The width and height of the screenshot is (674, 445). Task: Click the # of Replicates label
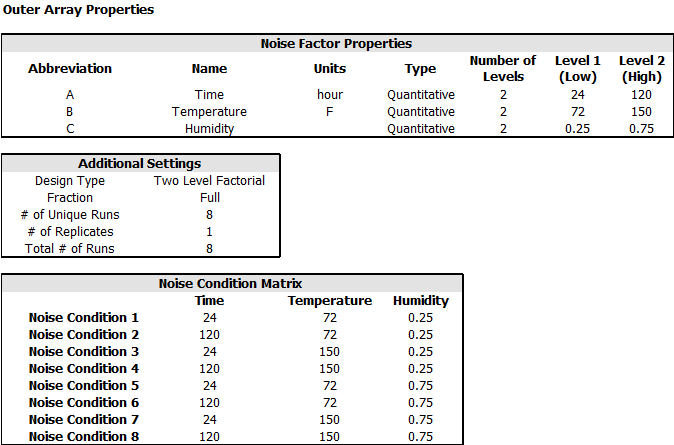70,232
